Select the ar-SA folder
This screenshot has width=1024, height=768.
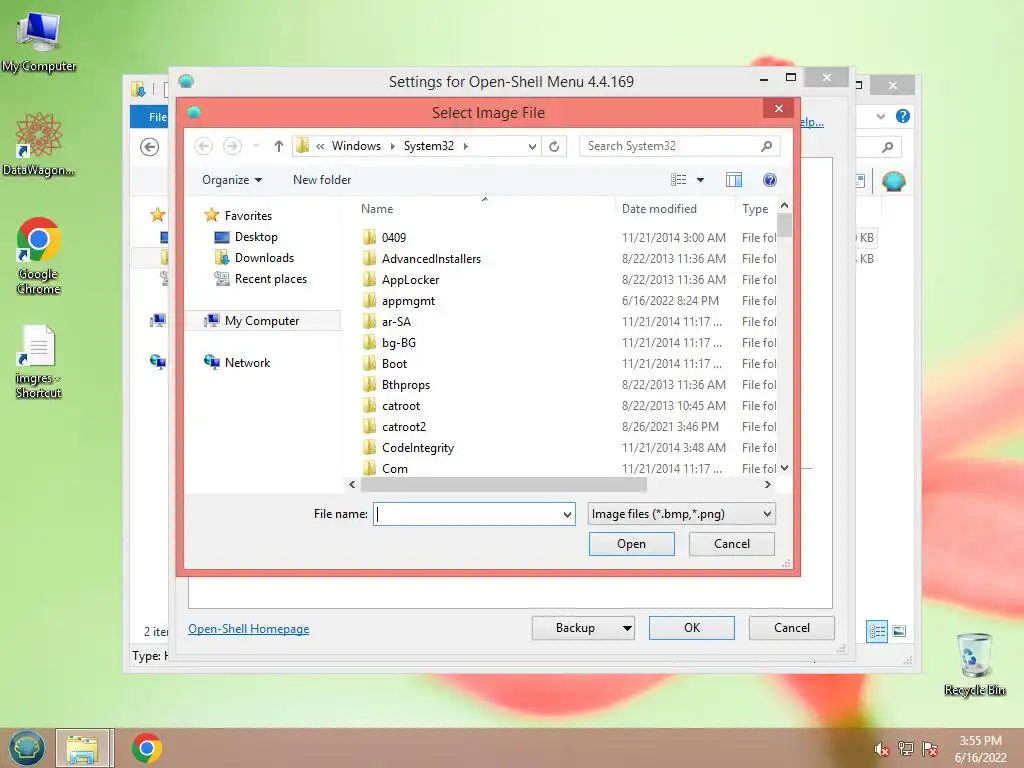(x=396, y=321)
